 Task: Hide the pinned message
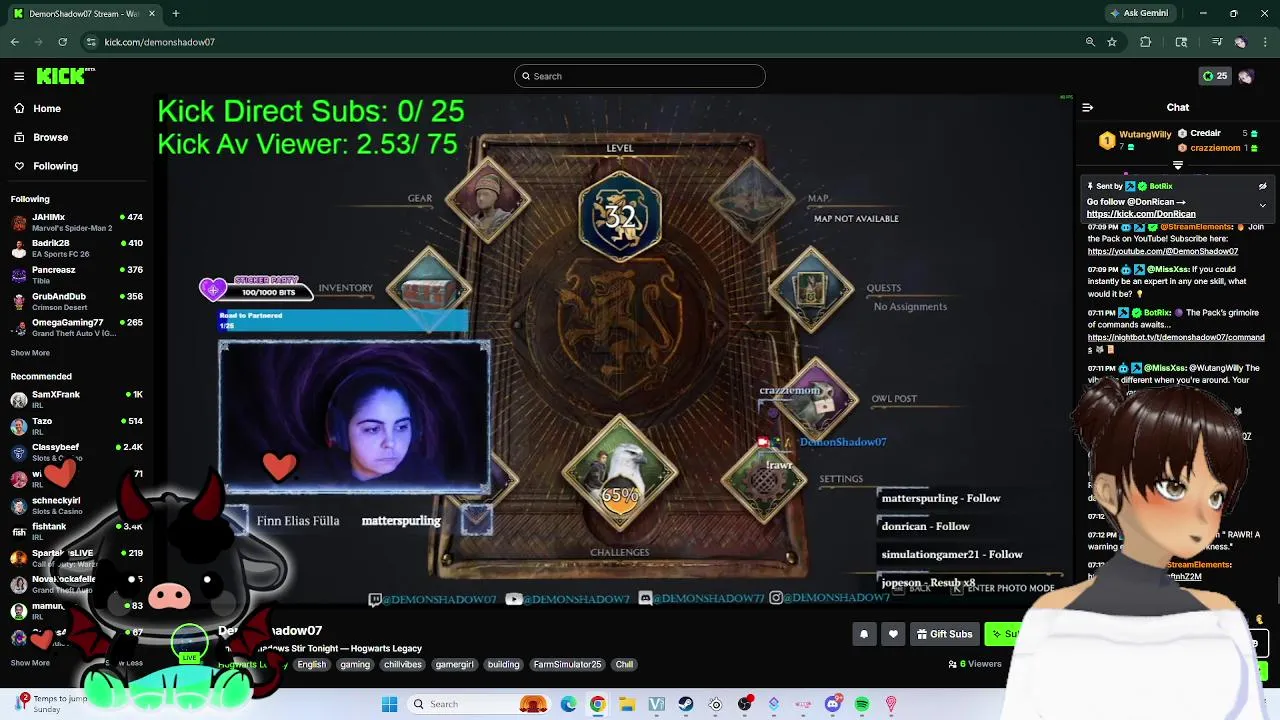coord(1262,186)
